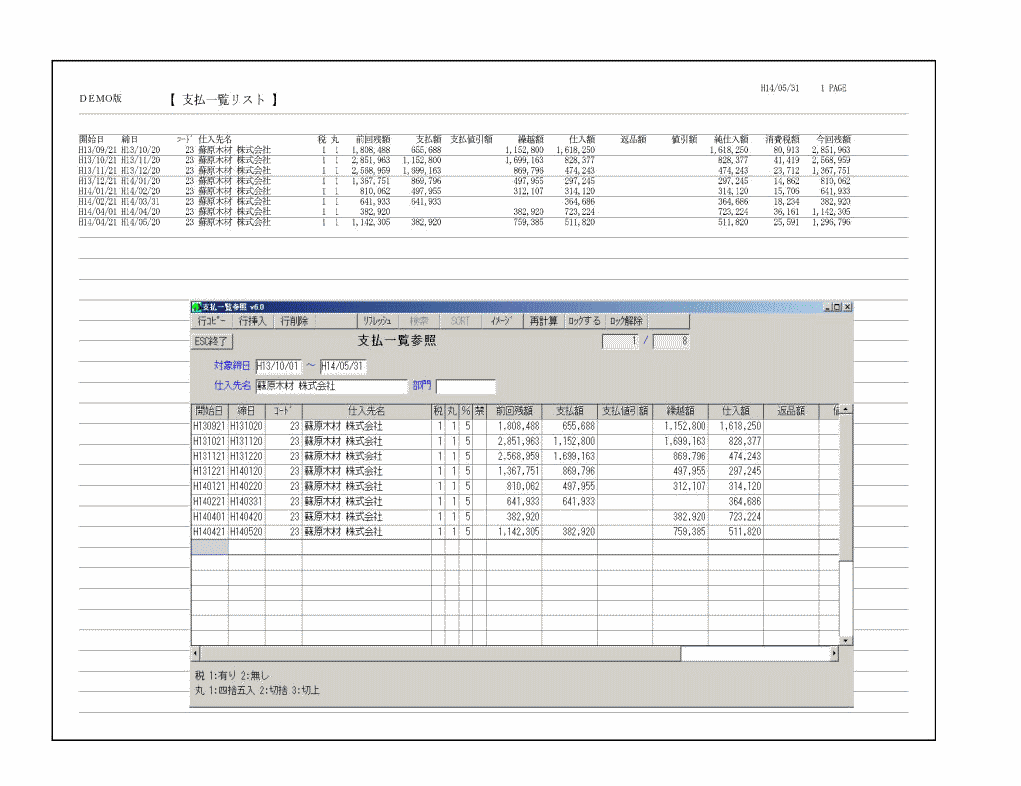Screen dimensions: 1021x786
Task: Select the 開始日 column header in the grid
Action: click(x=209, y=411)
